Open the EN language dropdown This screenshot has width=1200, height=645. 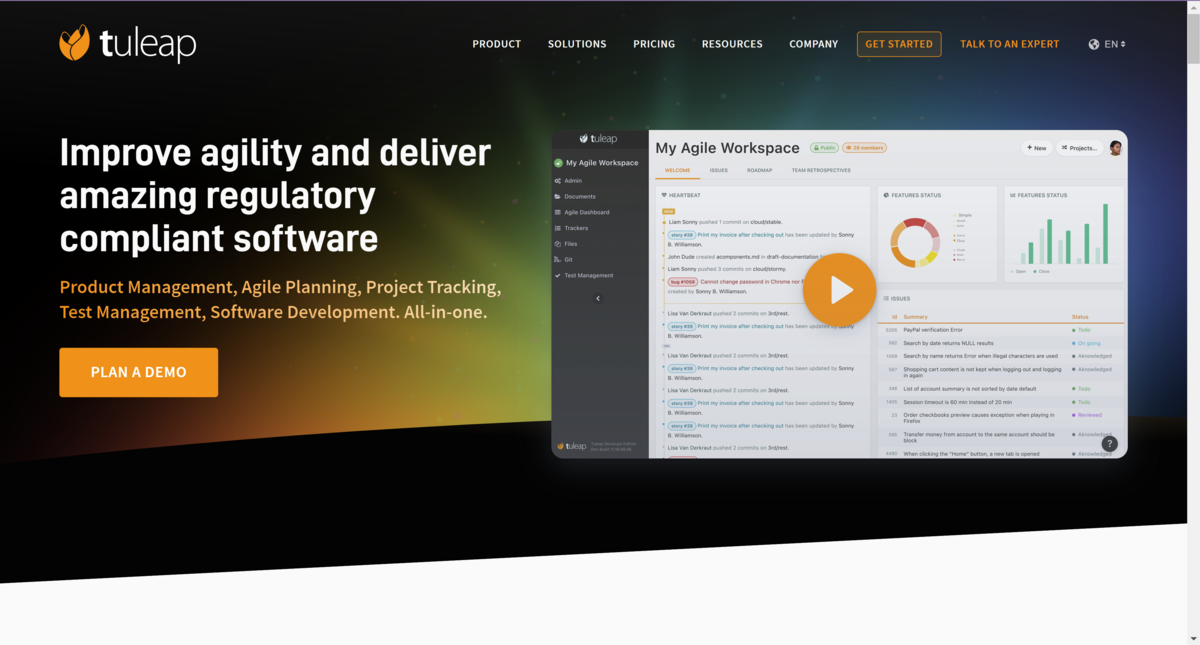point(1114,44)
